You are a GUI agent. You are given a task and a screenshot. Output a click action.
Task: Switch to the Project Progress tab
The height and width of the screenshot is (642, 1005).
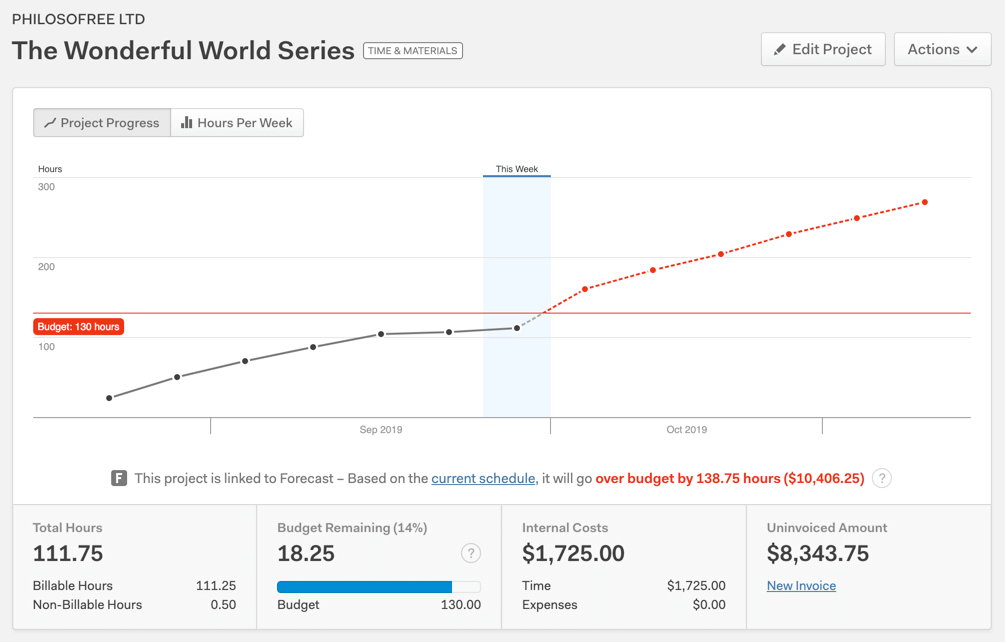(102, 123)
